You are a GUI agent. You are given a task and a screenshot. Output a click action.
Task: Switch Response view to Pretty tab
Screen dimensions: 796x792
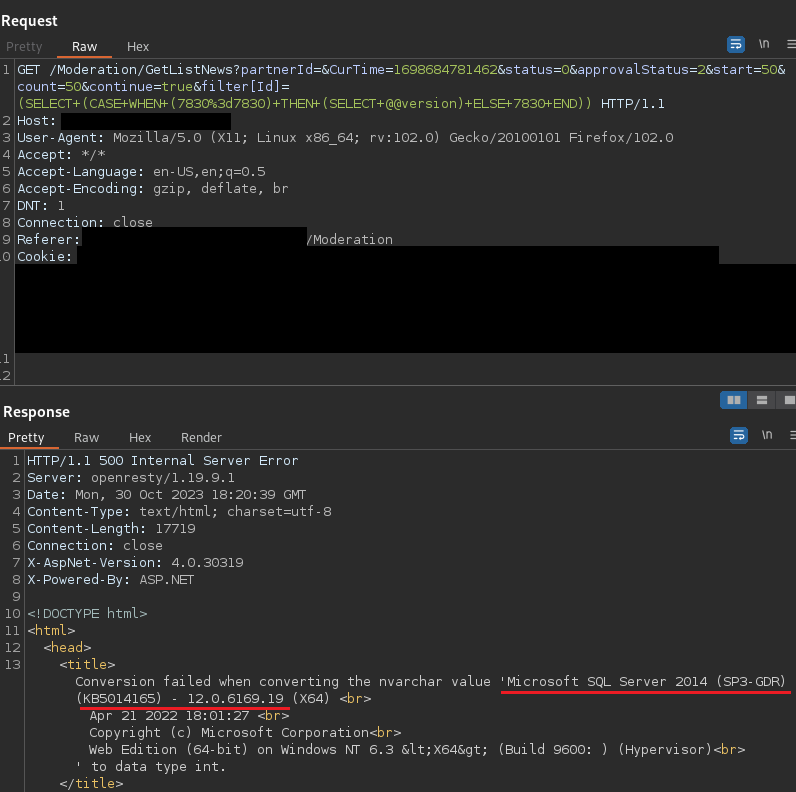point(26,438)
